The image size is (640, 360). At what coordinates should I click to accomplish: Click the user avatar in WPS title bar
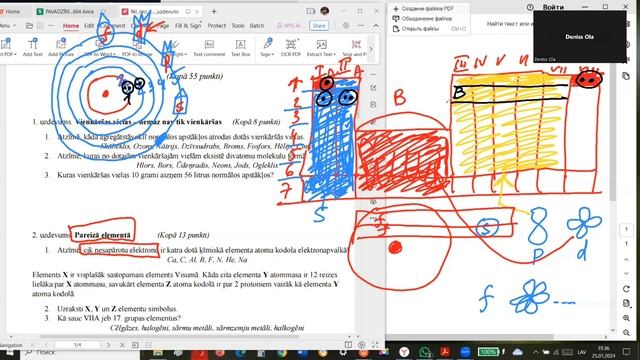tap(325, 11)
